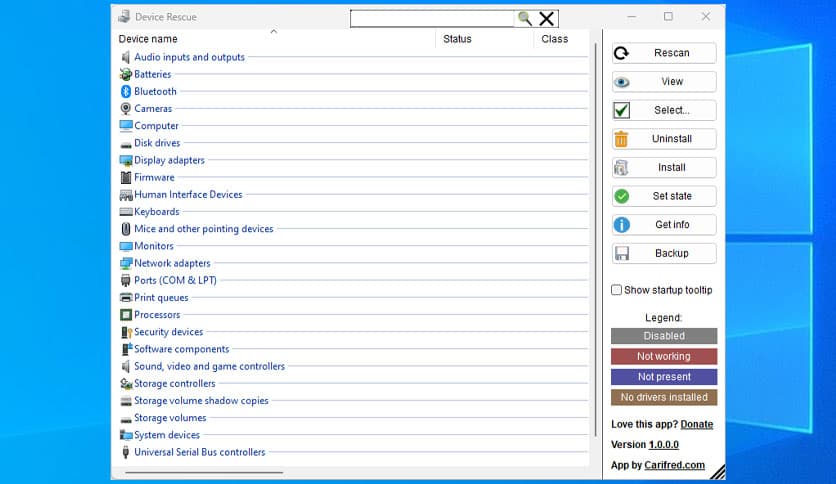Screen dimensions: 836x484
Task: Click the Keyboards icon
Action: click(126, 212)
